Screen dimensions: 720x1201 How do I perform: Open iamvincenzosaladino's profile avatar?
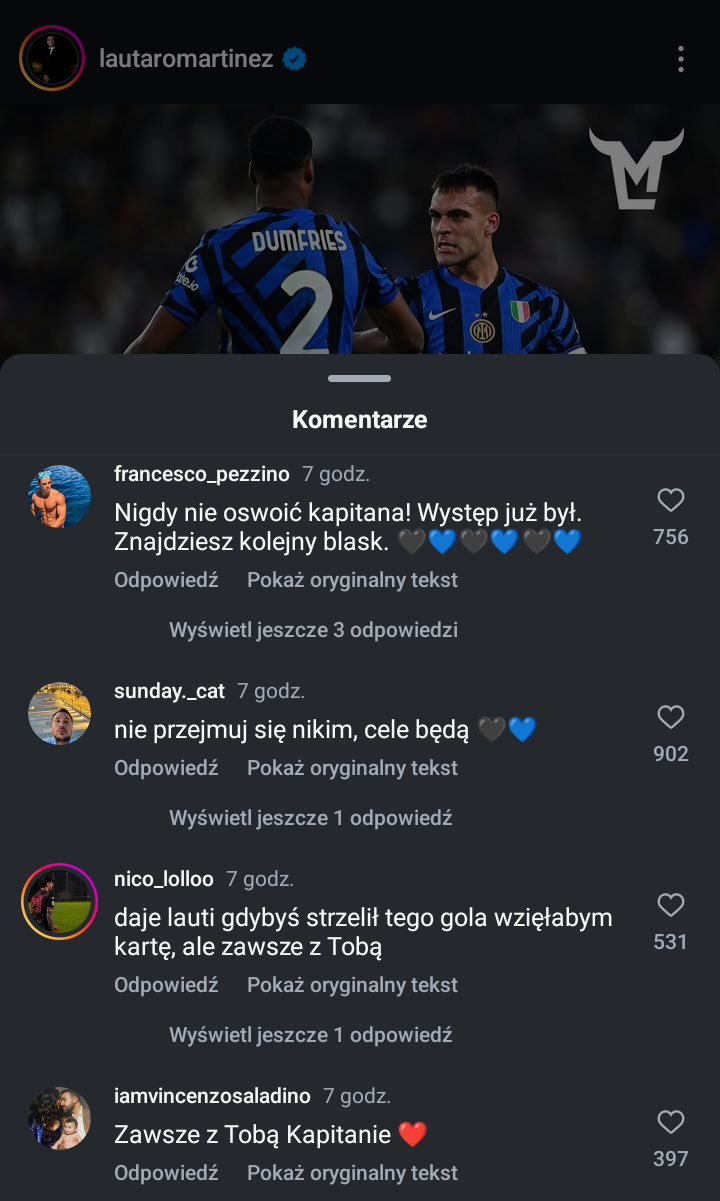click(x=59, y=1118)
